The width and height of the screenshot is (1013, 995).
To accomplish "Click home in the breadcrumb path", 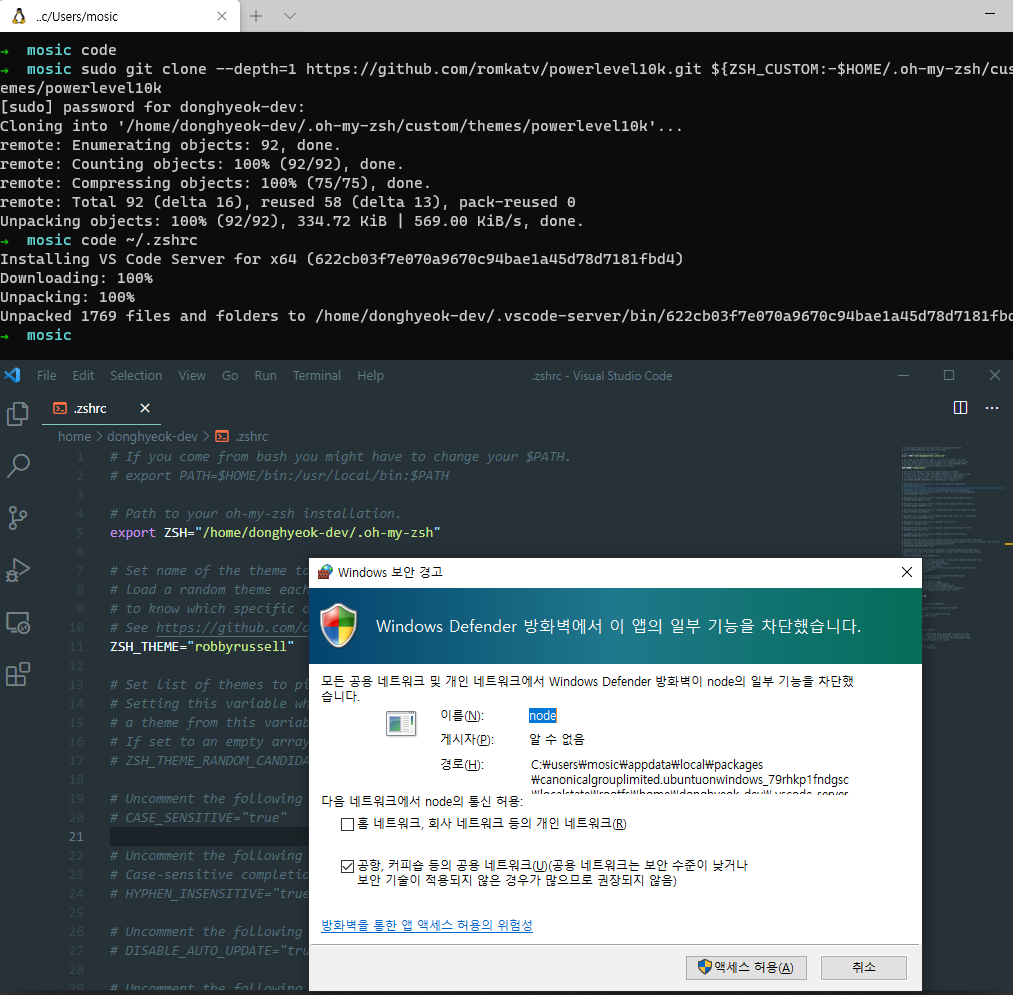I will pos(74,437).
